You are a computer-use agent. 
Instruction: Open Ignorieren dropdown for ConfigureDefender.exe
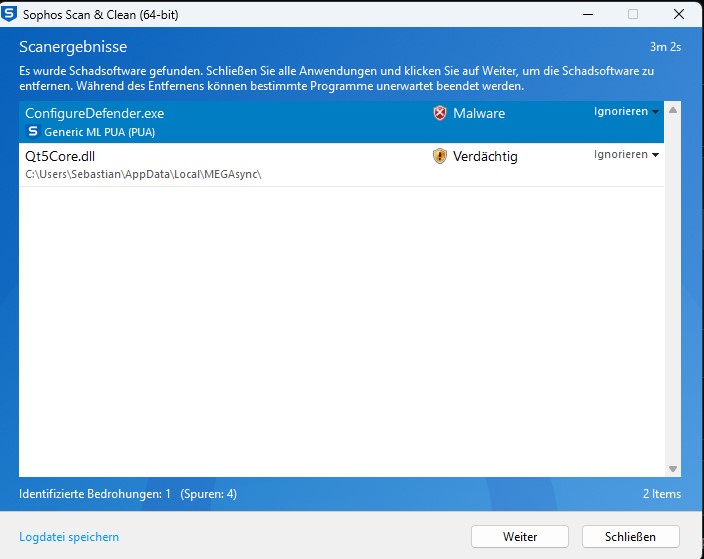coord(626,111)
